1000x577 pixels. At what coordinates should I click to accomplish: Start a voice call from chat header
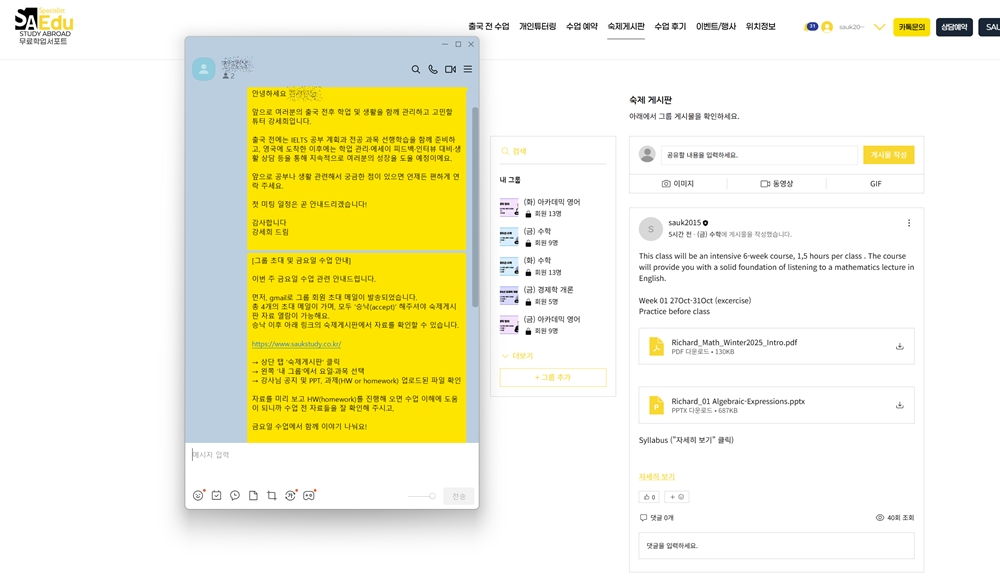pos(433,70)
